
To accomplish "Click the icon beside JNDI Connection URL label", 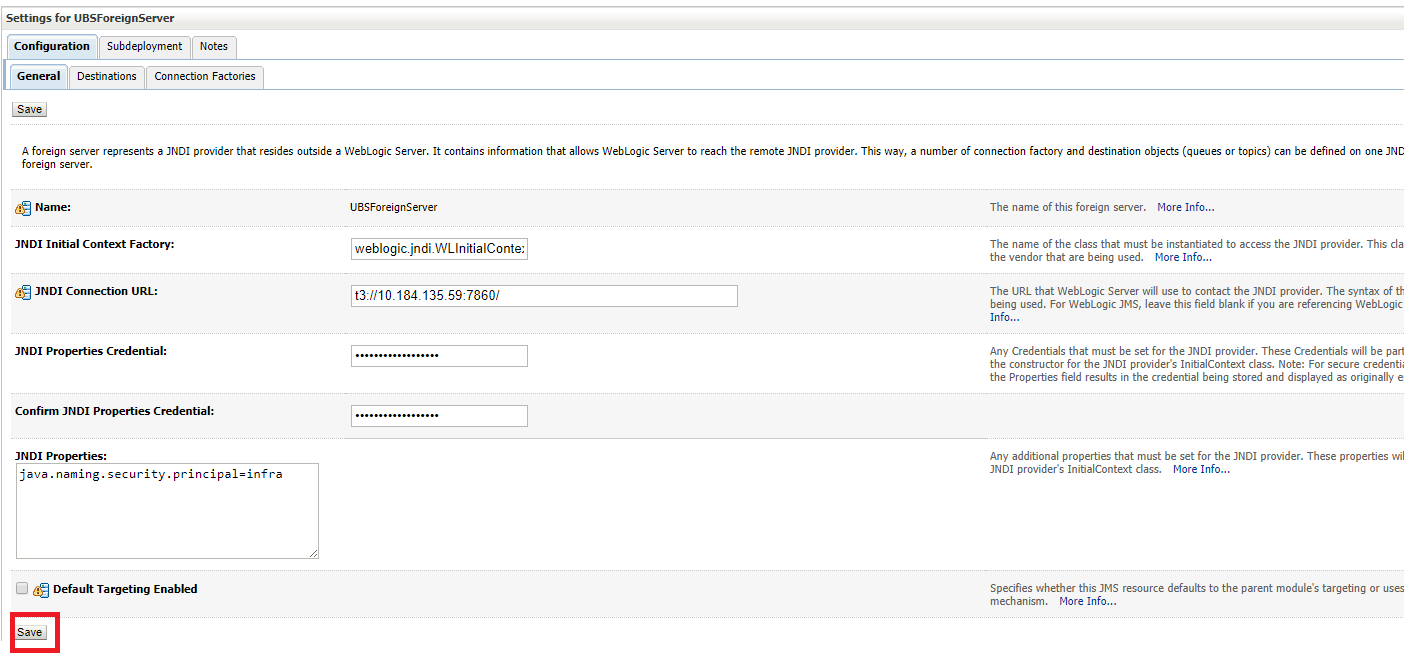I will [x=23, y=292].
